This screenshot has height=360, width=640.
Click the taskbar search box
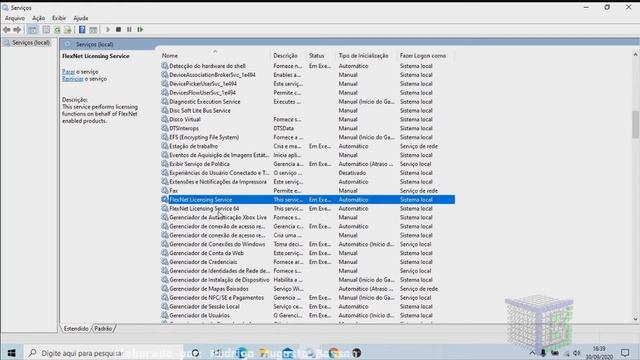pyautogui.click(x=104, y=353)
